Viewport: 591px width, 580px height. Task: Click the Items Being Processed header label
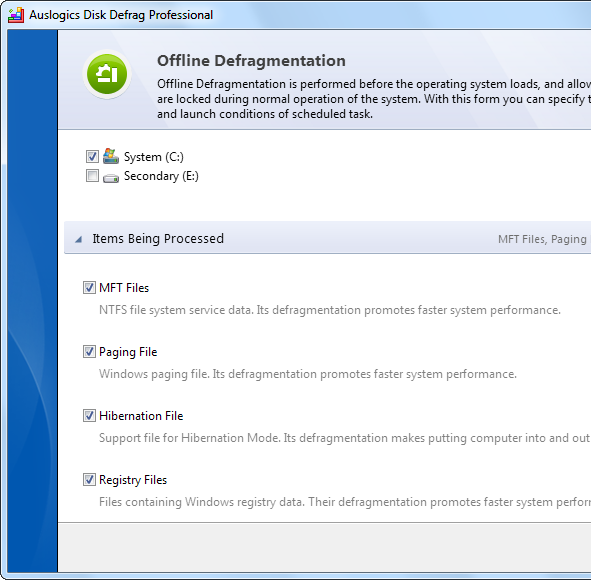[158, 239]
